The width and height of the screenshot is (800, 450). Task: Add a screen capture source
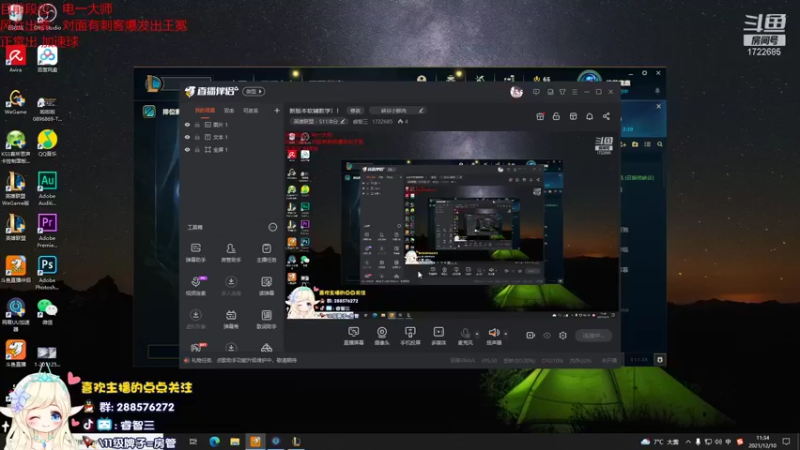point(354,336)
